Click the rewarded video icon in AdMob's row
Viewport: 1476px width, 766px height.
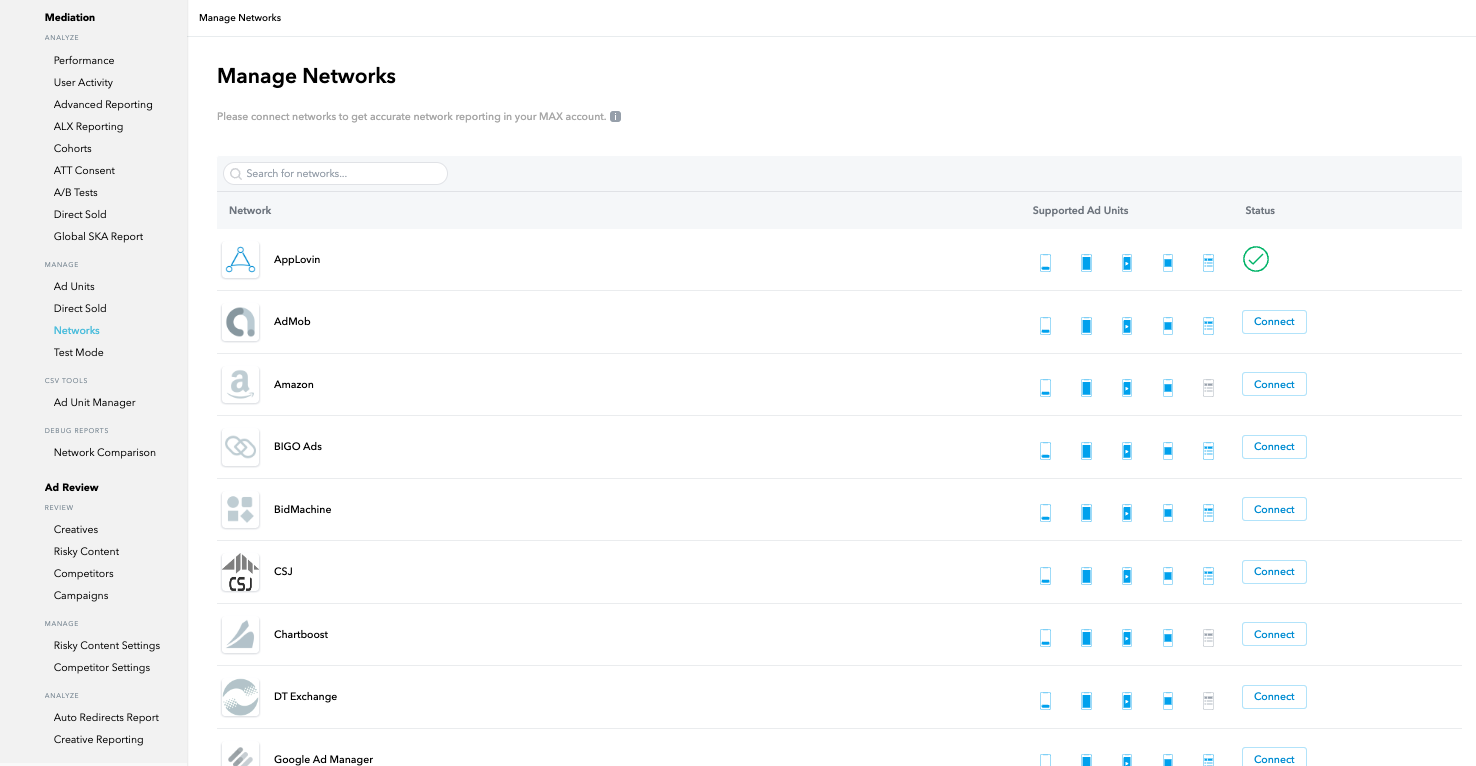click(1127, 325)
